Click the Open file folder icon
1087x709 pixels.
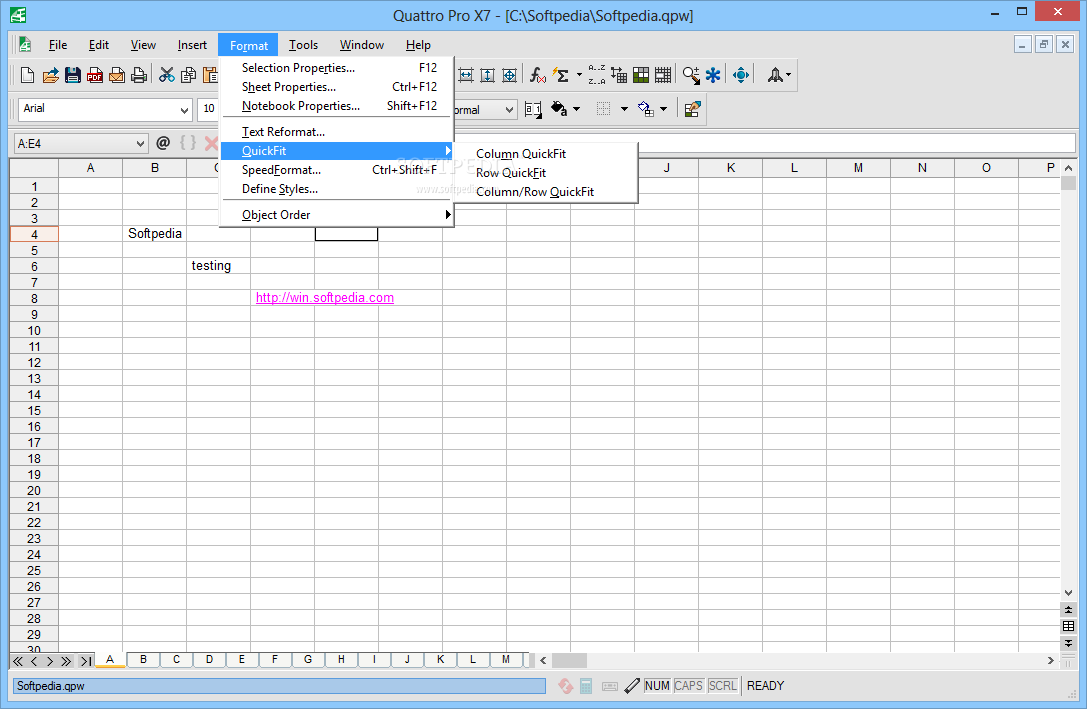point(50,75)
